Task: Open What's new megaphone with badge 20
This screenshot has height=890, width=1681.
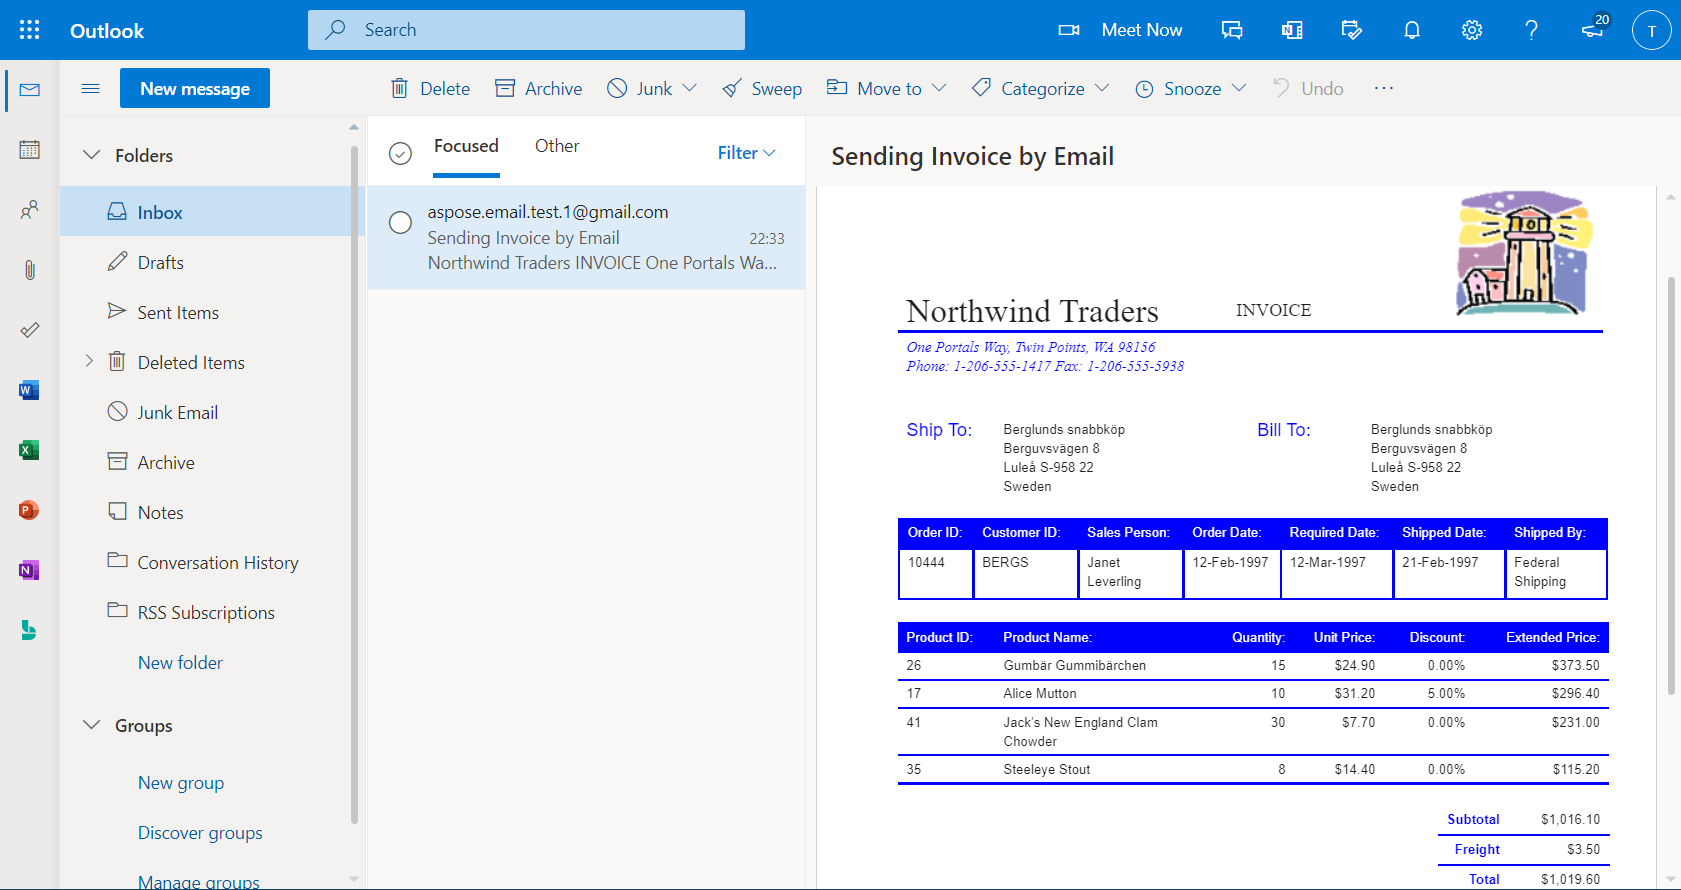Action: point(1595,28)
